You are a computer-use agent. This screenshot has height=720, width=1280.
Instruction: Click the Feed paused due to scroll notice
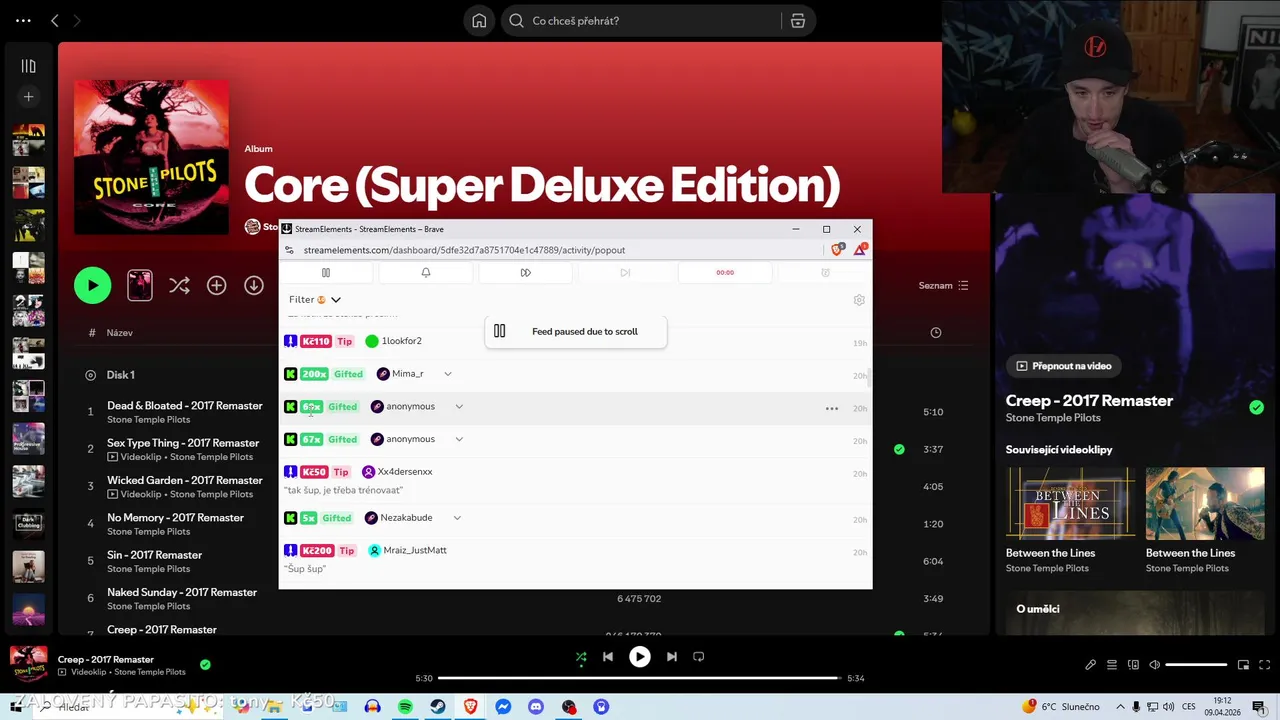coord(575,332)
